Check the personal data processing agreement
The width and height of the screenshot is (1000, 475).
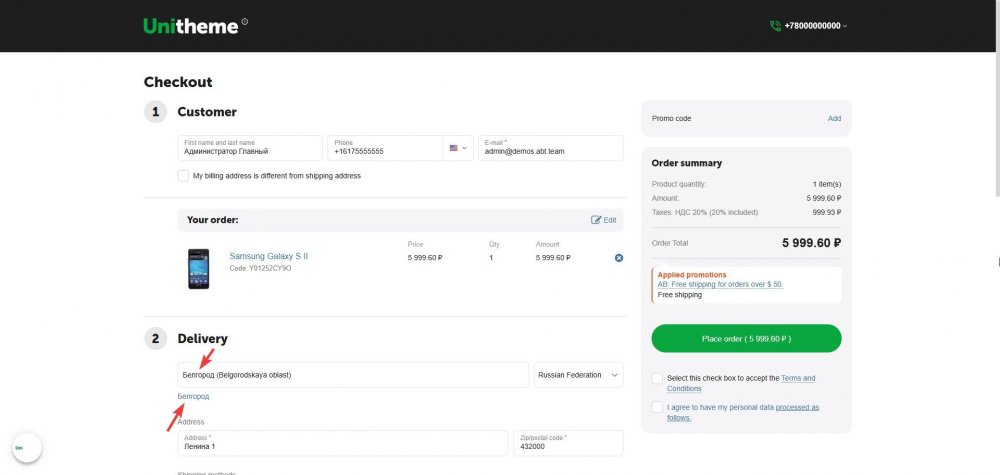(656, 407)
